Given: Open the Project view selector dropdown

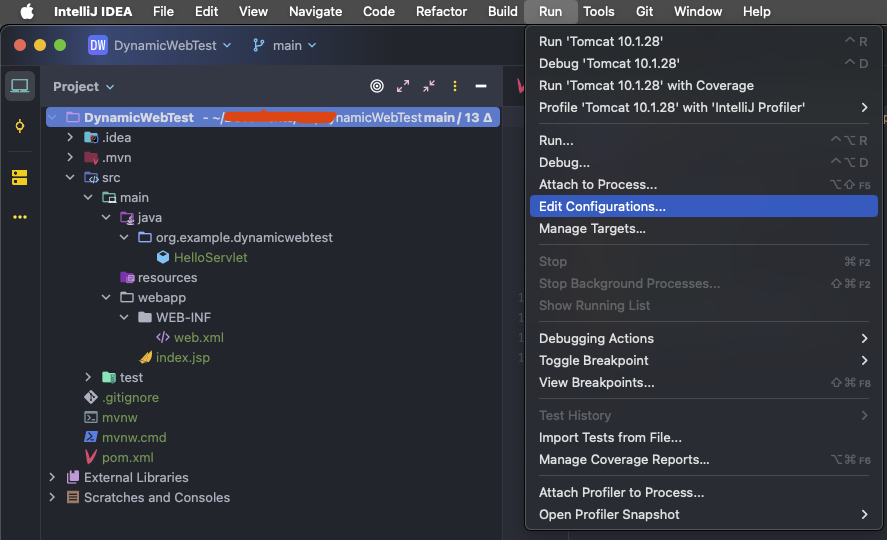Looking at the screenshot, I should click(84, 87).
